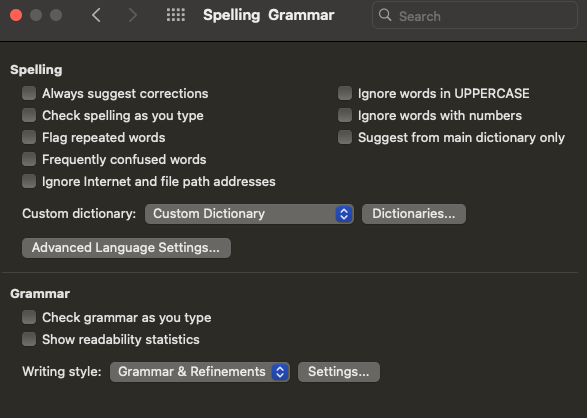The image size is (587, 418).
Task: Open Advanced Language Settings...
Action: pyautogui.click(x=126, y=248)
